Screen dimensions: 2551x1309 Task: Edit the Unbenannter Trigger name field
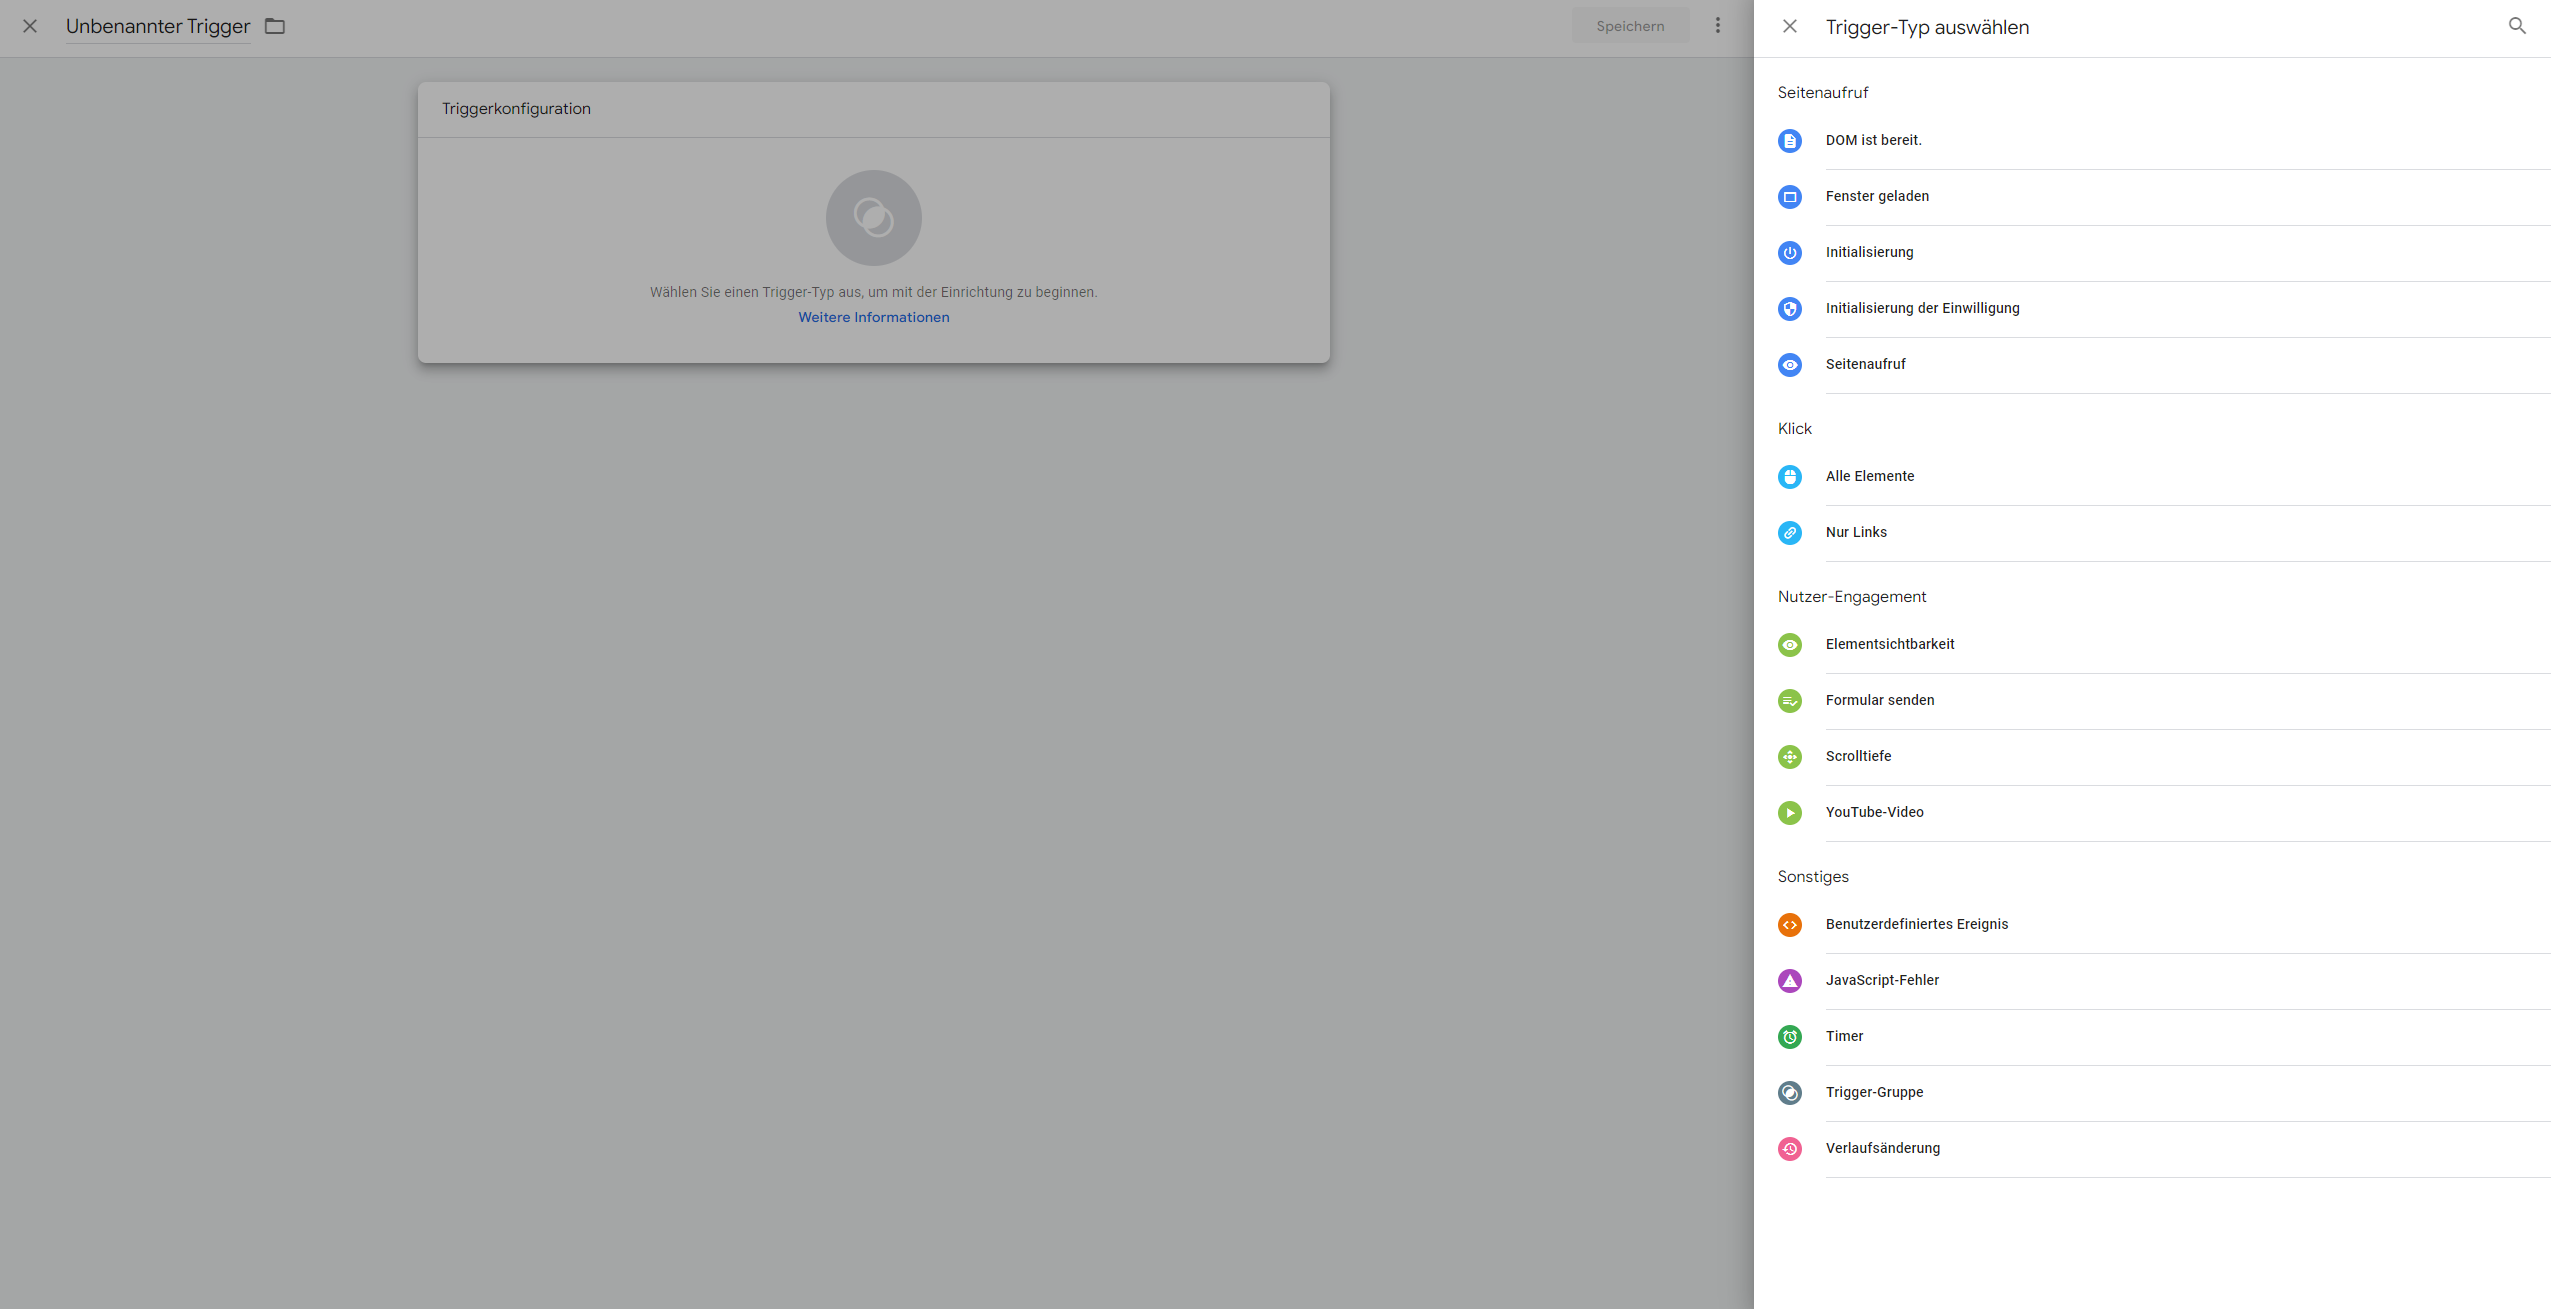(x=158, y=27)
